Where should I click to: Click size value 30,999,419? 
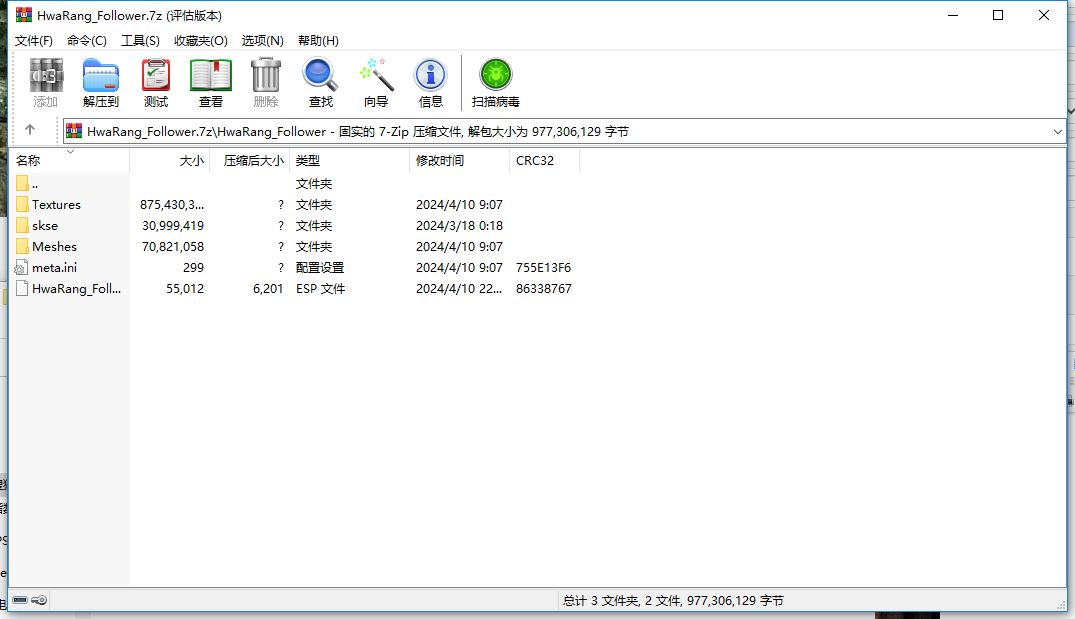pyautogui.click(x=173, y=226)
